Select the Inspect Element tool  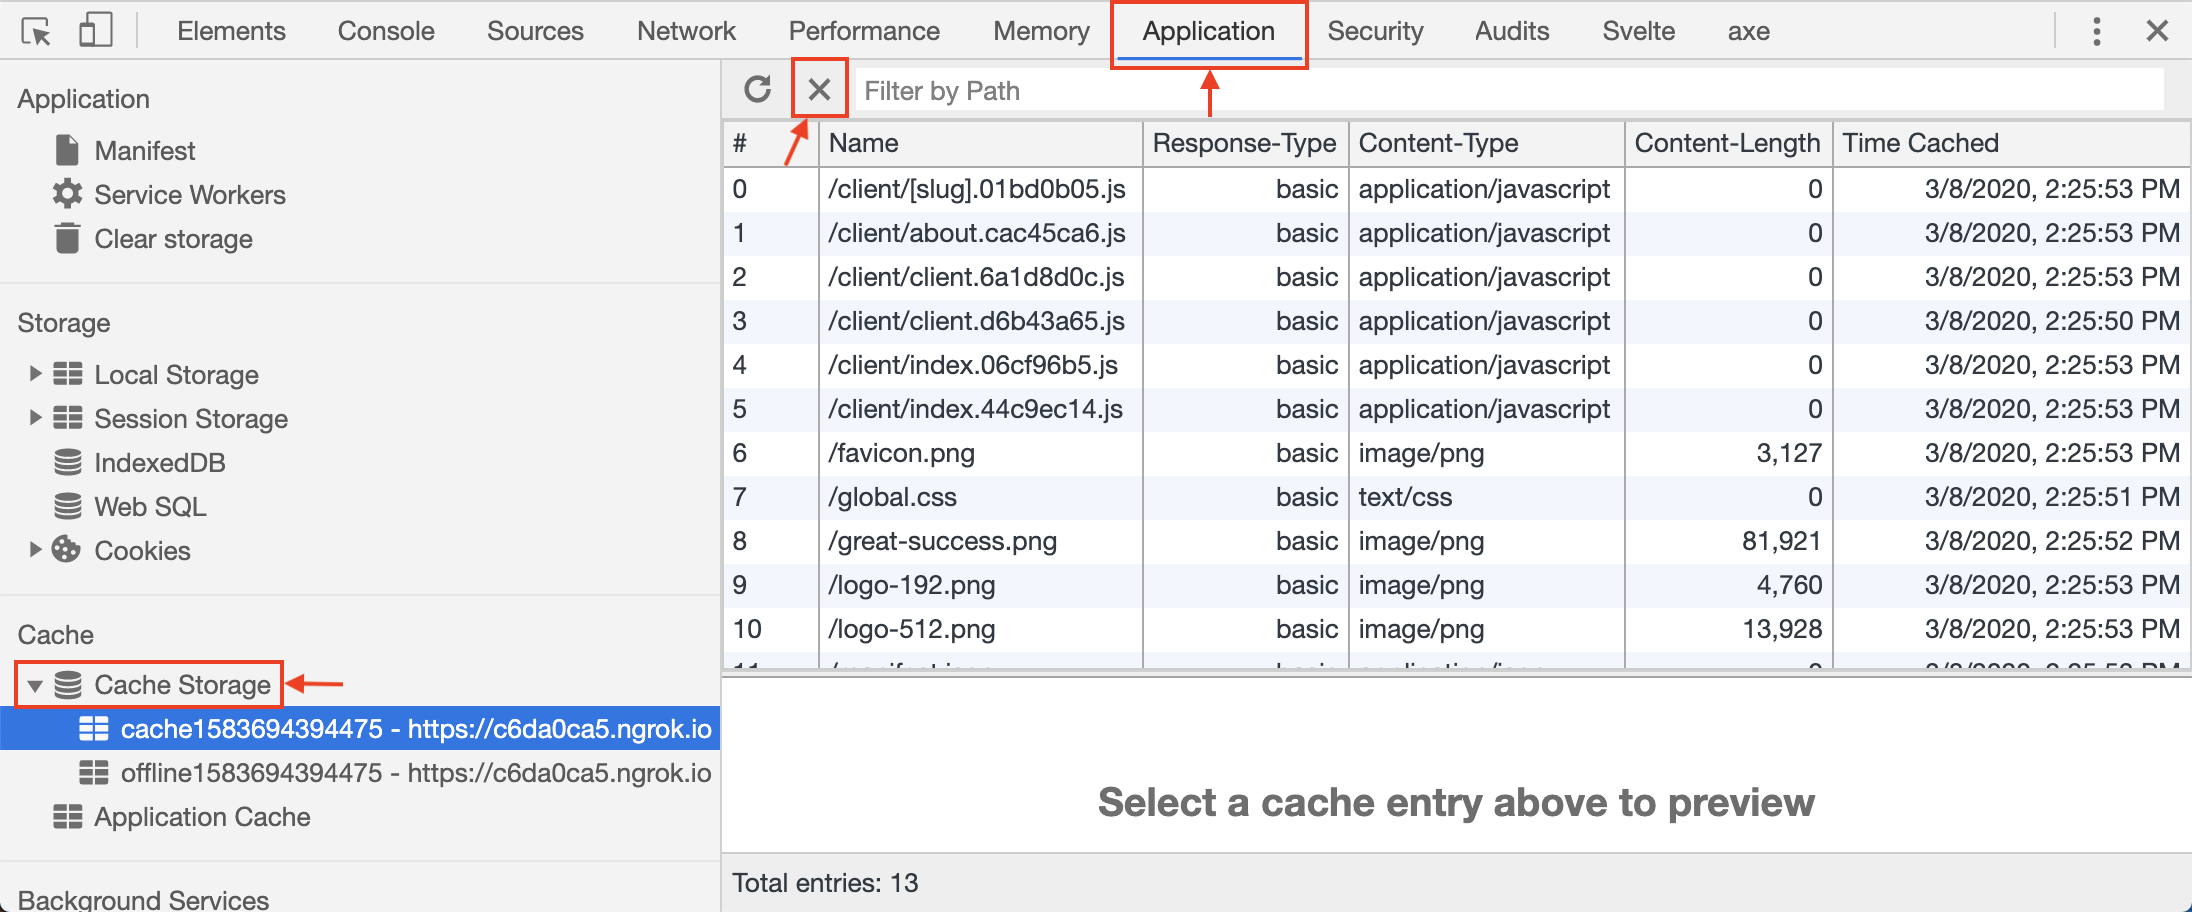(x=37, y=30)
